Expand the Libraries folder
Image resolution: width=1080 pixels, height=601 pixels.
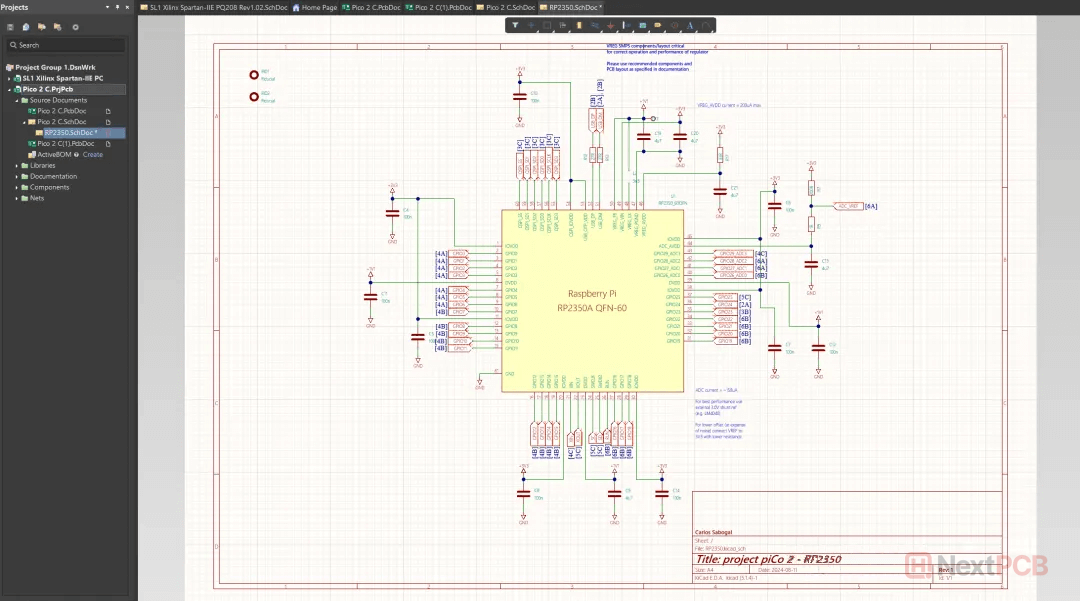pos(16,166)
